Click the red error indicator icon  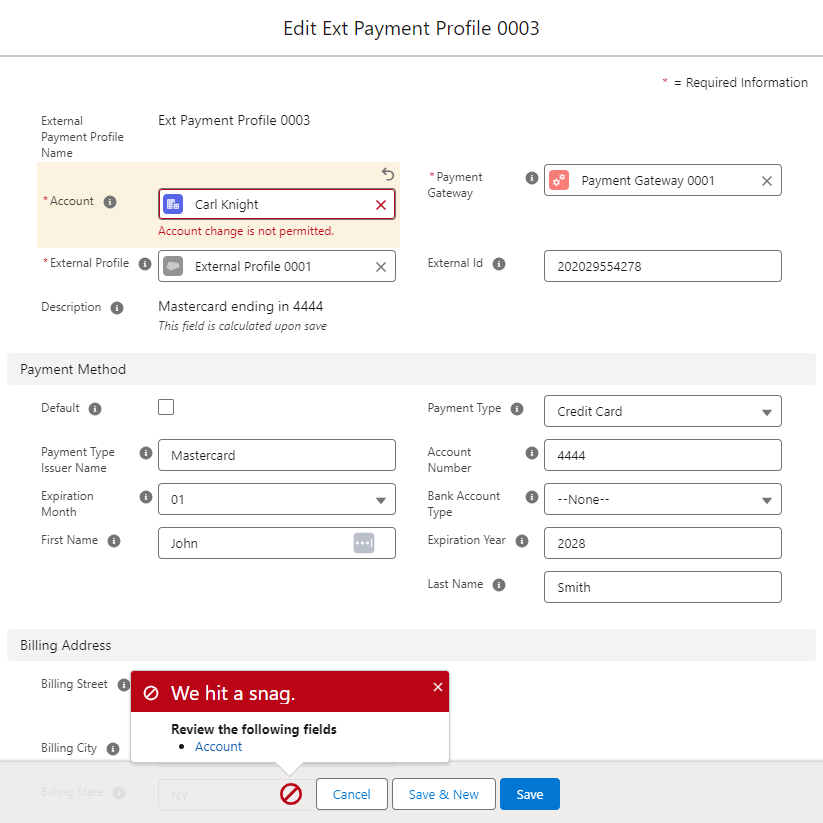291,794
